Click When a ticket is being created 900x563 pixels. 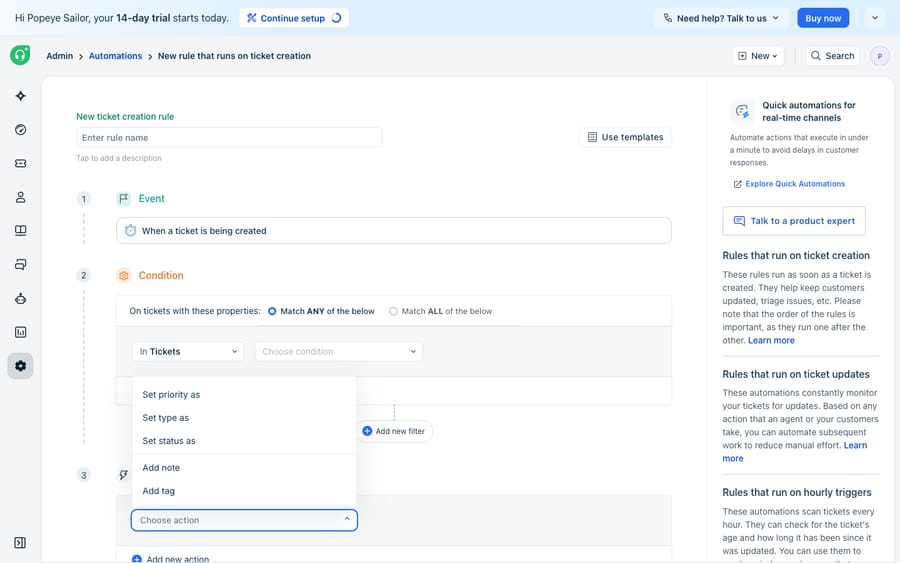click(394, 231)
